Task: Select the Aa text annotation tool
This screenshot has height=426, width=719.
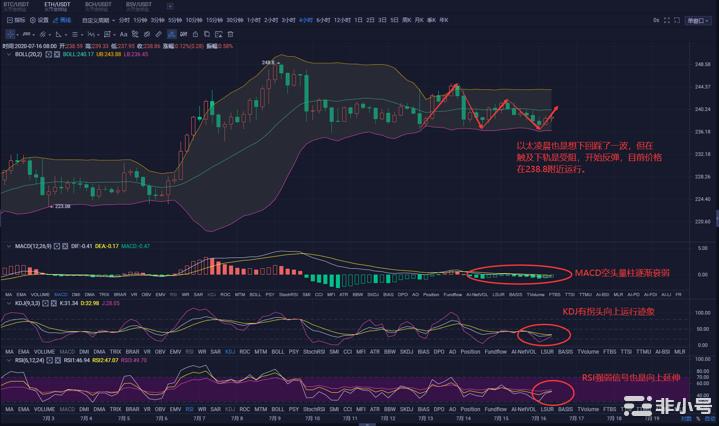Action: click(123, 34)
